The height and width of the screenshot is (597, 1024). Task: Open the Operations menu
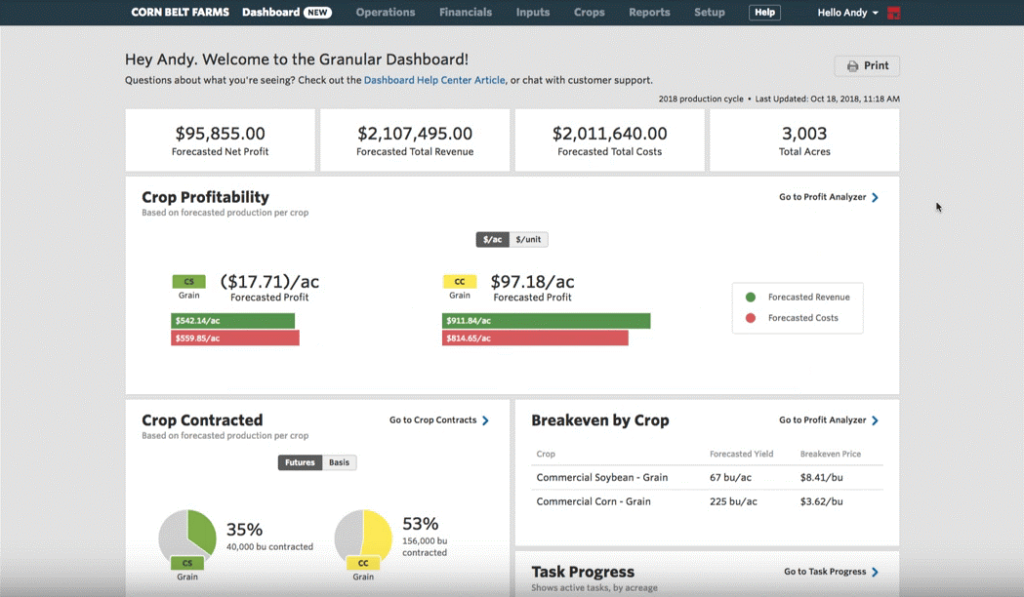[x=385, y=13]
